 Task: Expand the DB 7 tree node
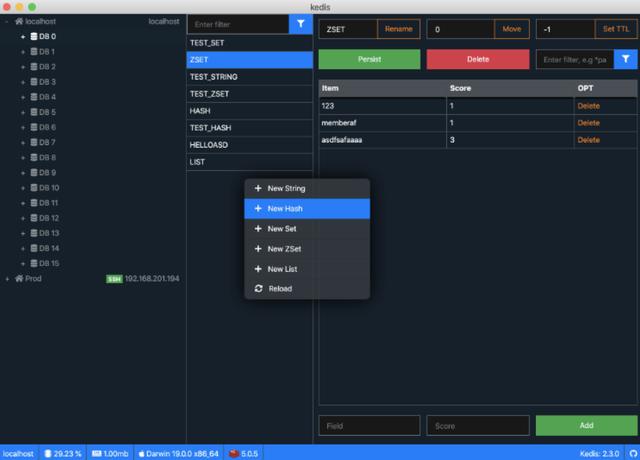(x=23, y=142)
